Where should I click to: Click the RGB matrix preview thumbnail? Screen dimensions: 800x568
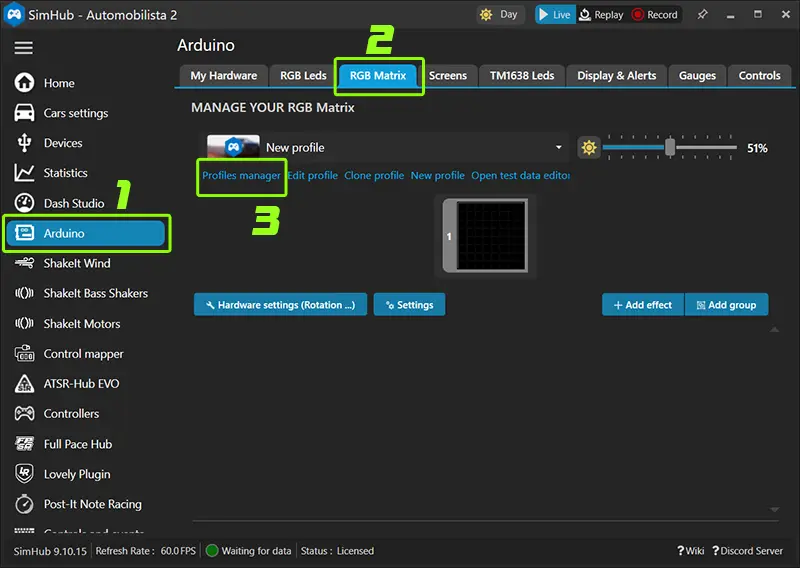(x=485, y=235)
